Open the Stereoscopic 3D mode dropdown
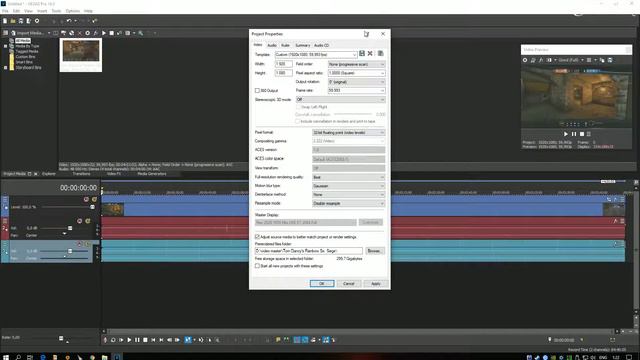640x360 pixels. [340, 100]
